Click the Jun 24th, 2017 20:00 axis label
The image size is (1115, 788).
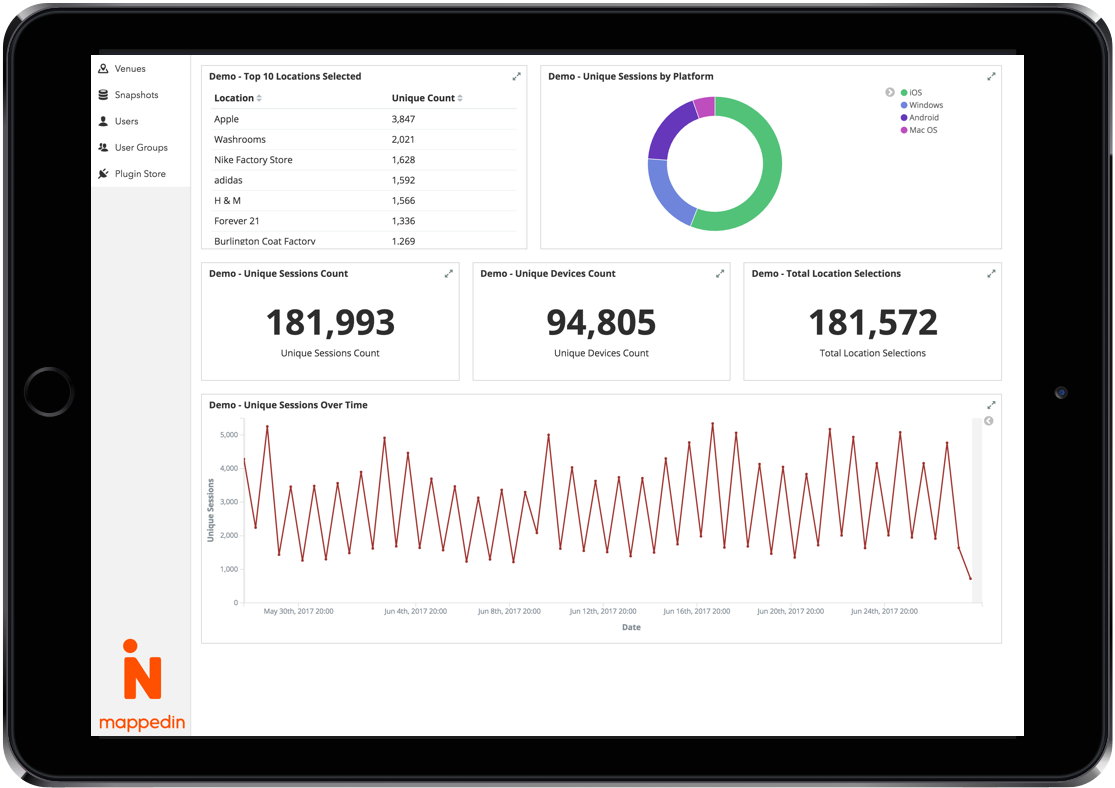pyautogui.click(x=885, y=612)
